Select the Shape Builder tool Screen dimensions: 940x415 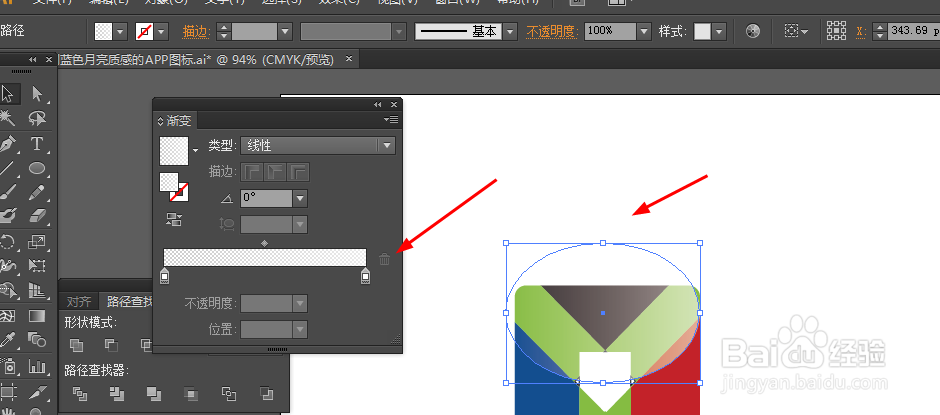(x=8, y=290)
